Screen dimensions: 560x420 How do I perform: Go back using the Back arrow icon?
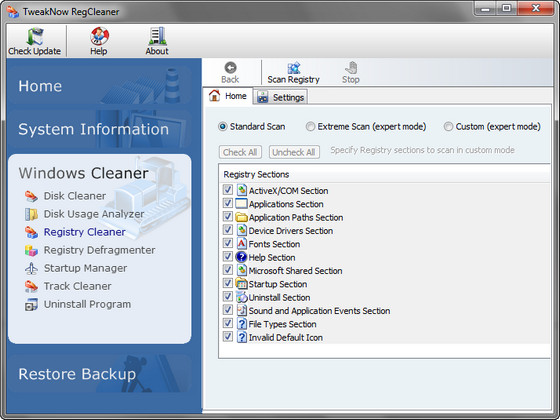(230, 68)
